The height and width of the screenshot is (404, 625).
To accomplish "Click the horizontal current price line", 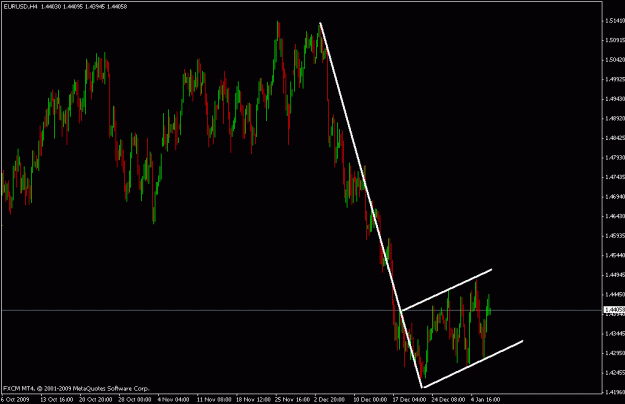I will (301, 310).
